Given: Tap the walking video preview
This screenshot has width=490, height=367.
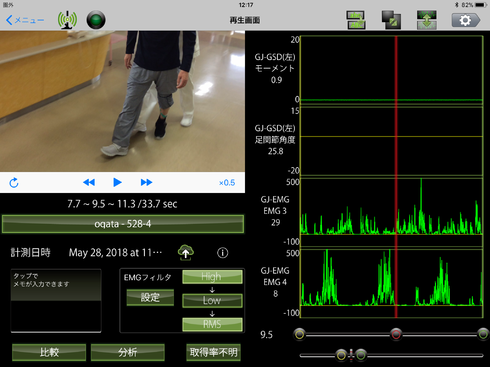Looking at the screenshot, I should (x=122, y=101).
